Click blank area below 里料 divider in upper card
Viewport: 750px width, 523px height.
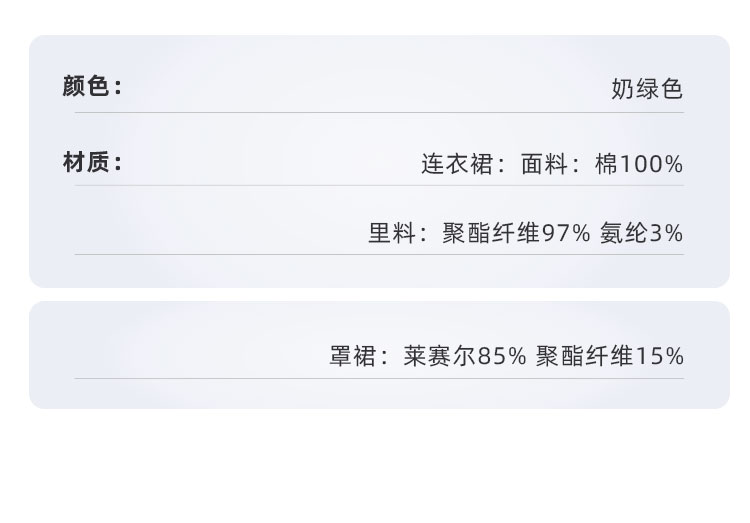379,271
